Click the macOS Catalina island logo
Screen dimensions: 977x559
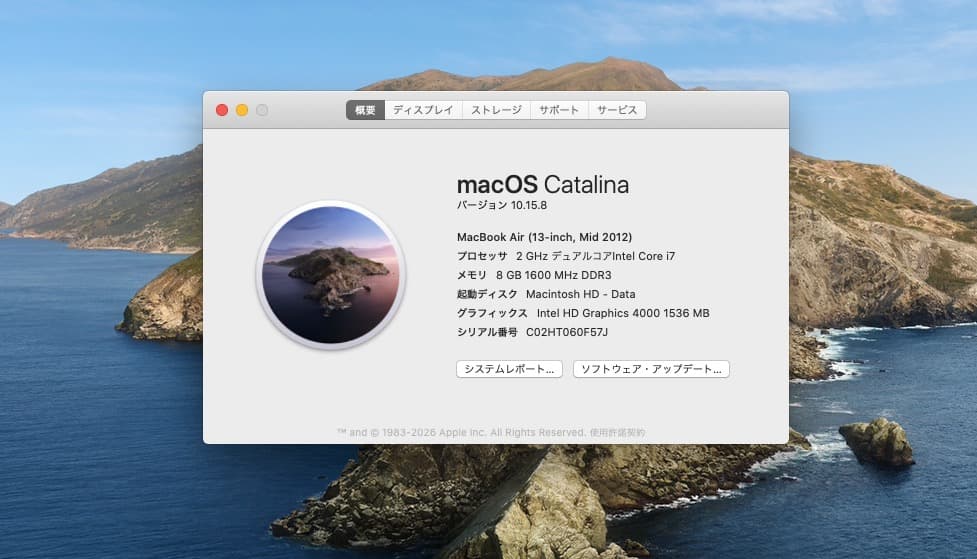tap(331, 275)
